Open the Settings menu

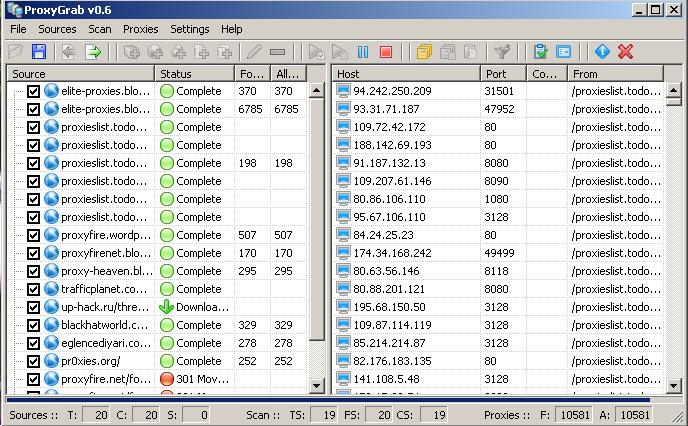[x=190, y=29]
